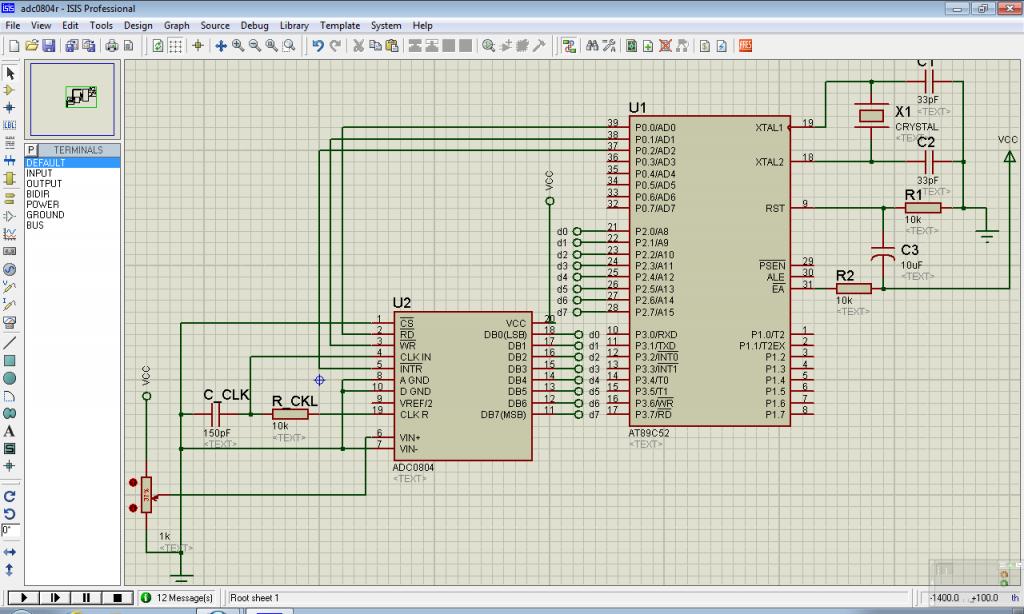Open the Design menu
The width and height of the screenshot is (1024, 614).
click(x=138, y=25)
